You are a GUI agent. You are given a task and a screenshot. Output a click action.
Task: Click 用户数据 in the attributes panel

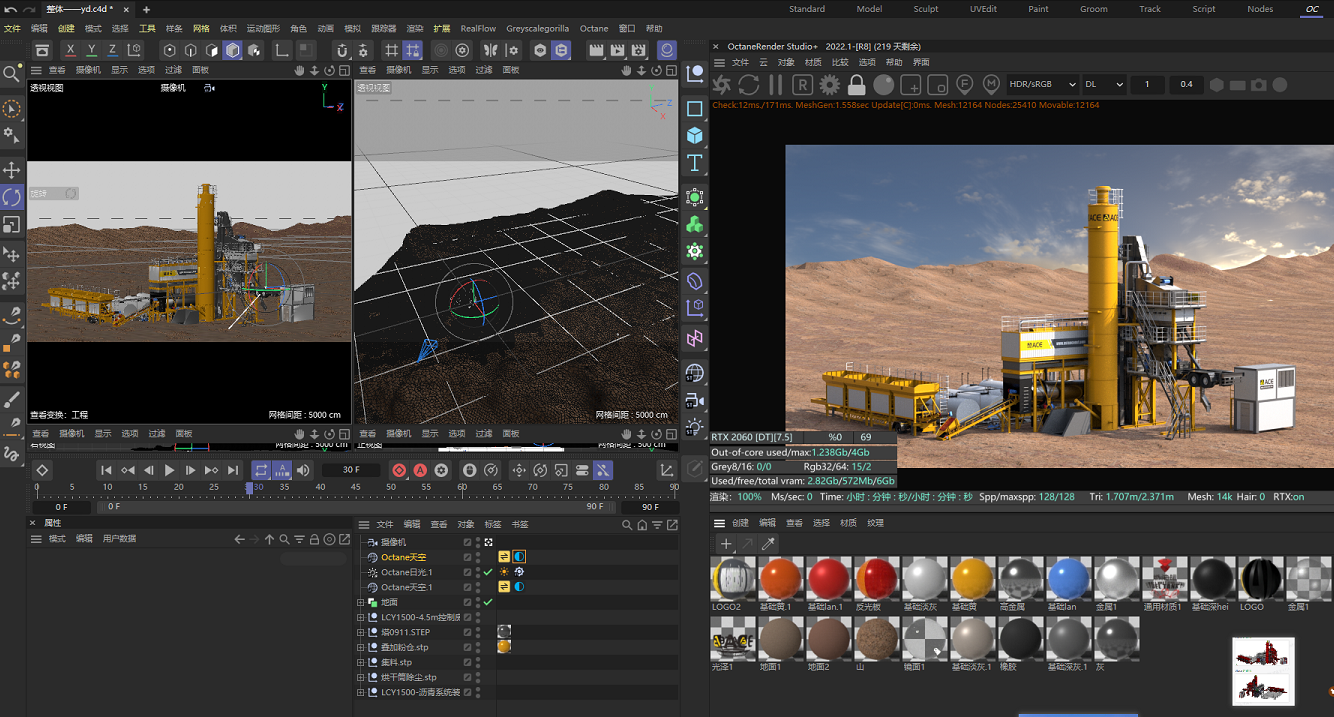[120, 539]
